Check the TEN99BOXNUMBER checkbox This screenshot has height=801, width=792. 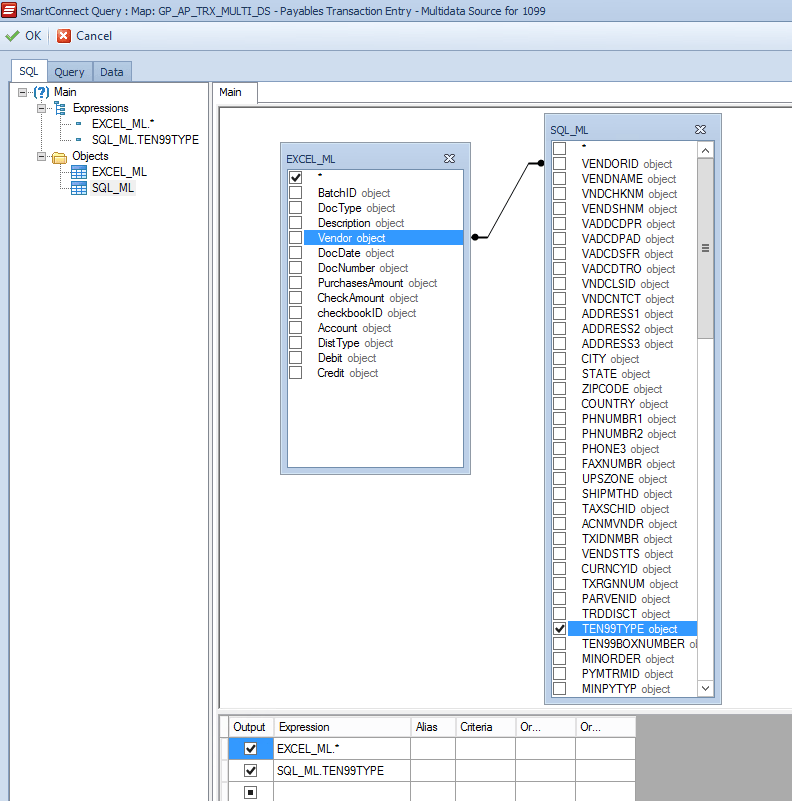click(x=560, y=644)
